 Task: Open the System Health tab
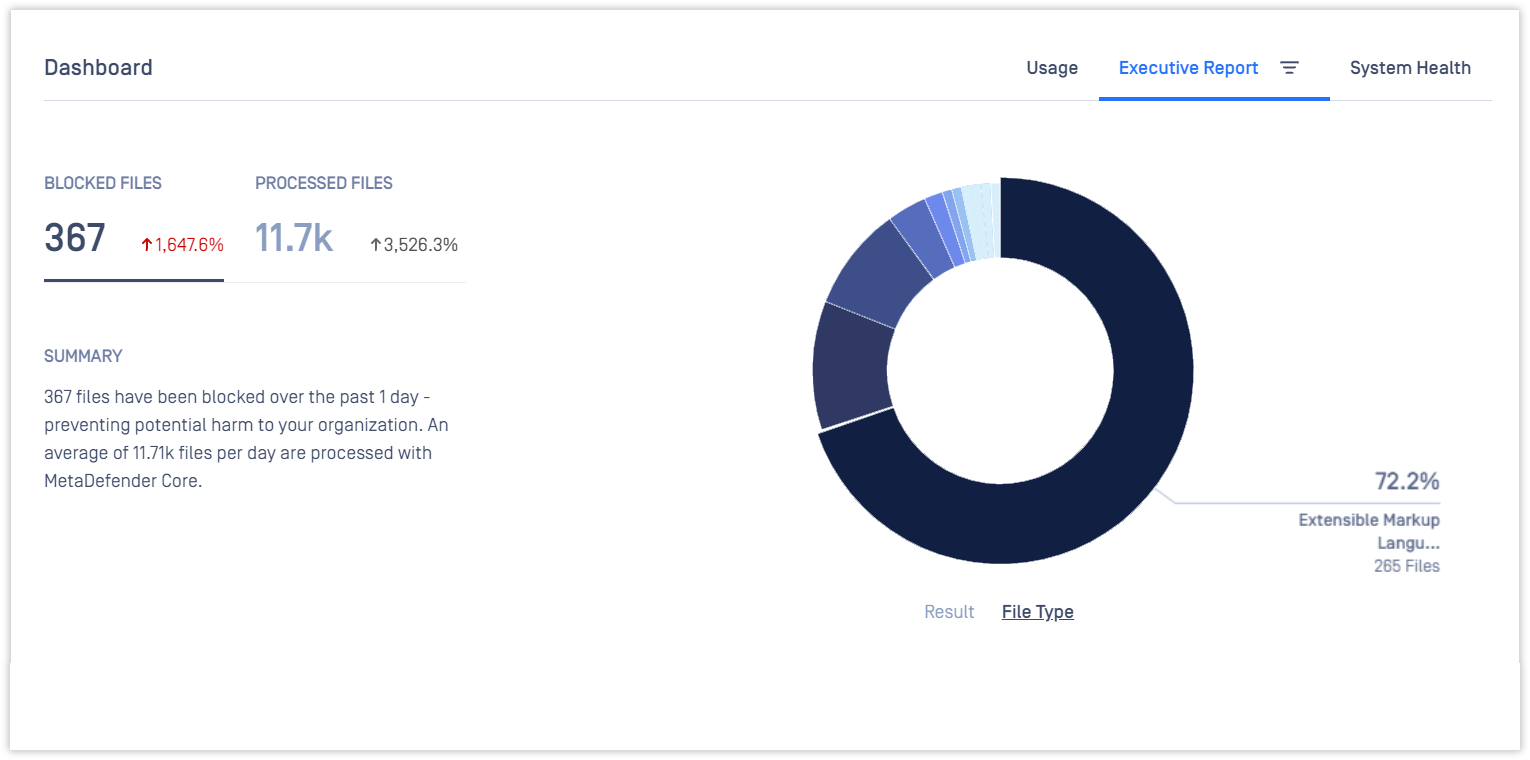pyautogui.click(x=1410, y=68)
